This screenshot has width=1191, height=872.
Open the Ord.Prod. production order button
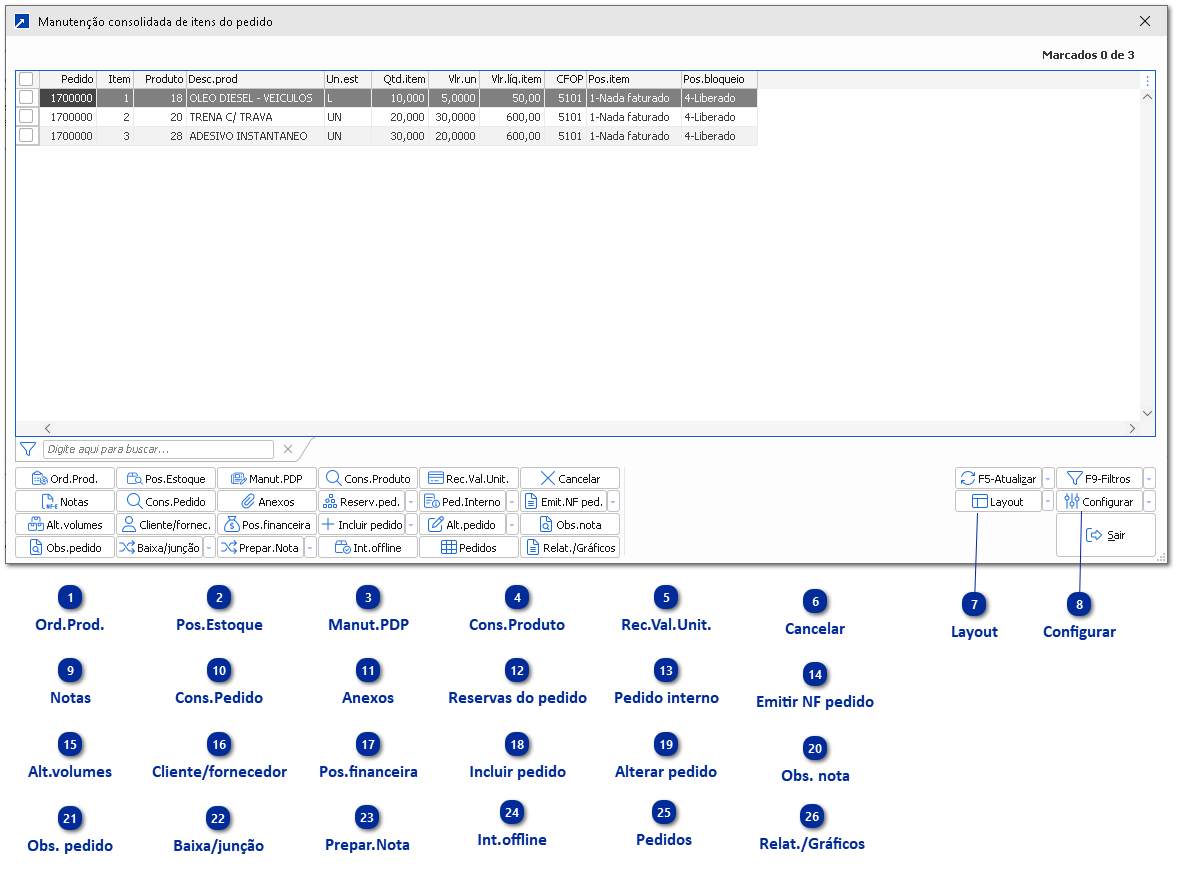coord(65,479)
